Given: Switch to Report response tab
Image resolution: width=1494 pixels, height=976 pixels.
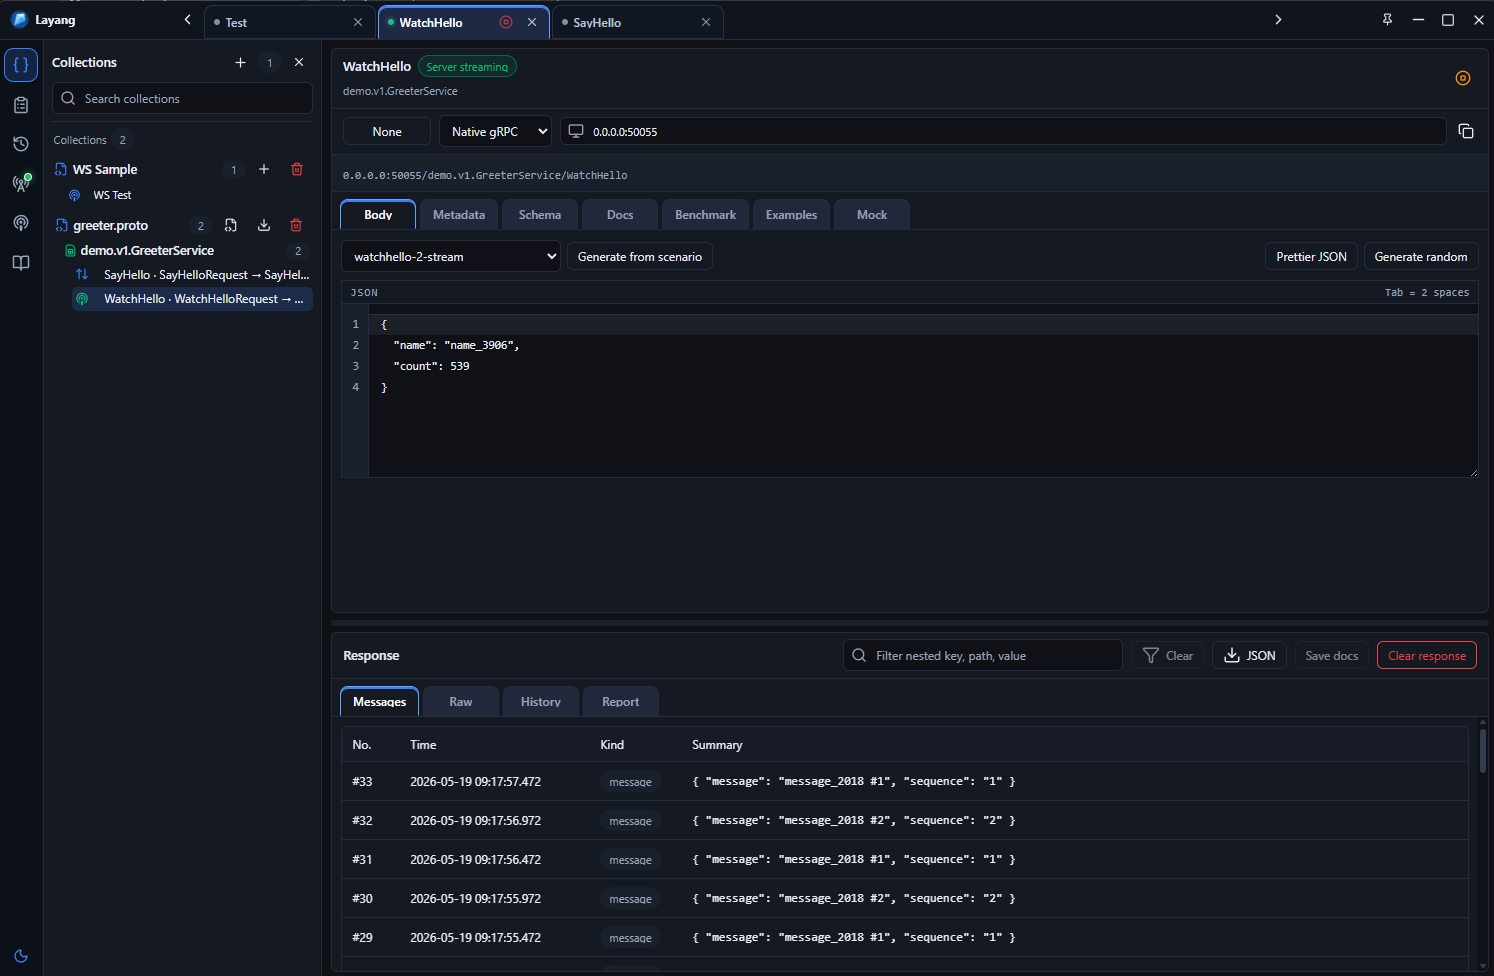Looking at the screenshot, I should pyautogui.click(x=620, y=702).
